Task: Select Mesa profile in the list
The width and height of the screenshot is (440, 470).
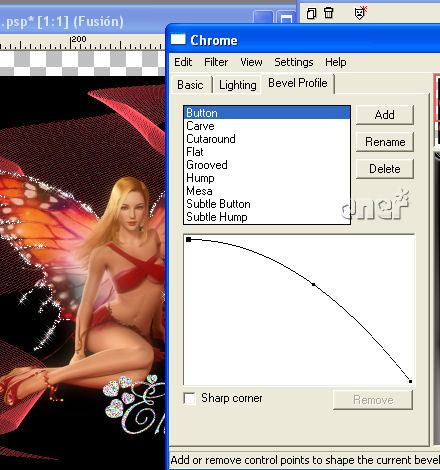Action: (267, 191)
